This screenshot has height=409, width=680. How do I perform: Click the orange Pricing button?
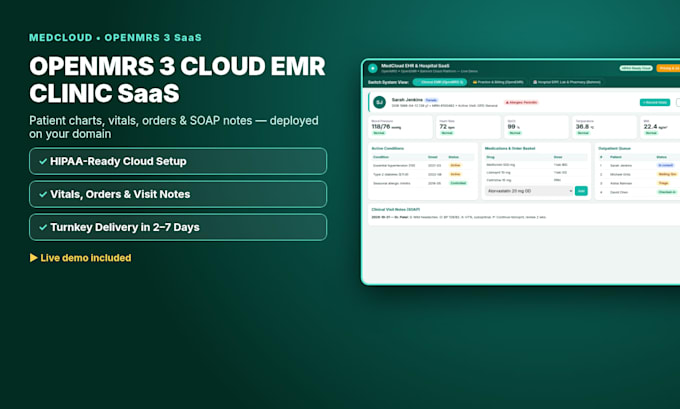coord(668,68)
